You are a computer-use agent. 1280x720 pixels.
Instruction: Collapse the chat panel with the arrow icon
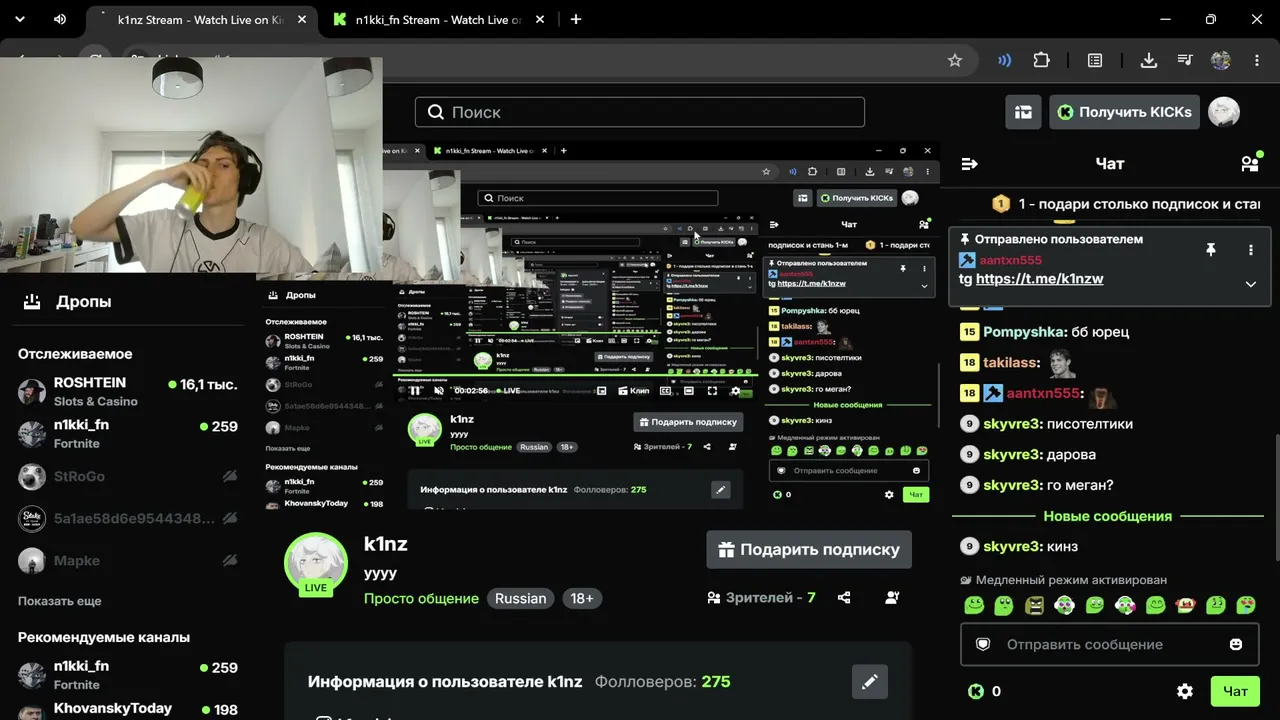969,164
